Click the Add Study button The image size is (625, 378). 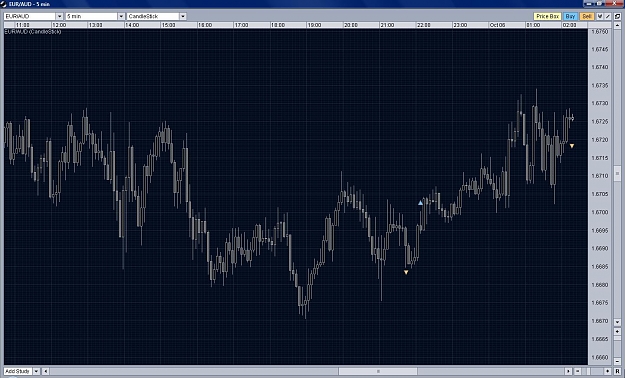(x=18, y=371)
